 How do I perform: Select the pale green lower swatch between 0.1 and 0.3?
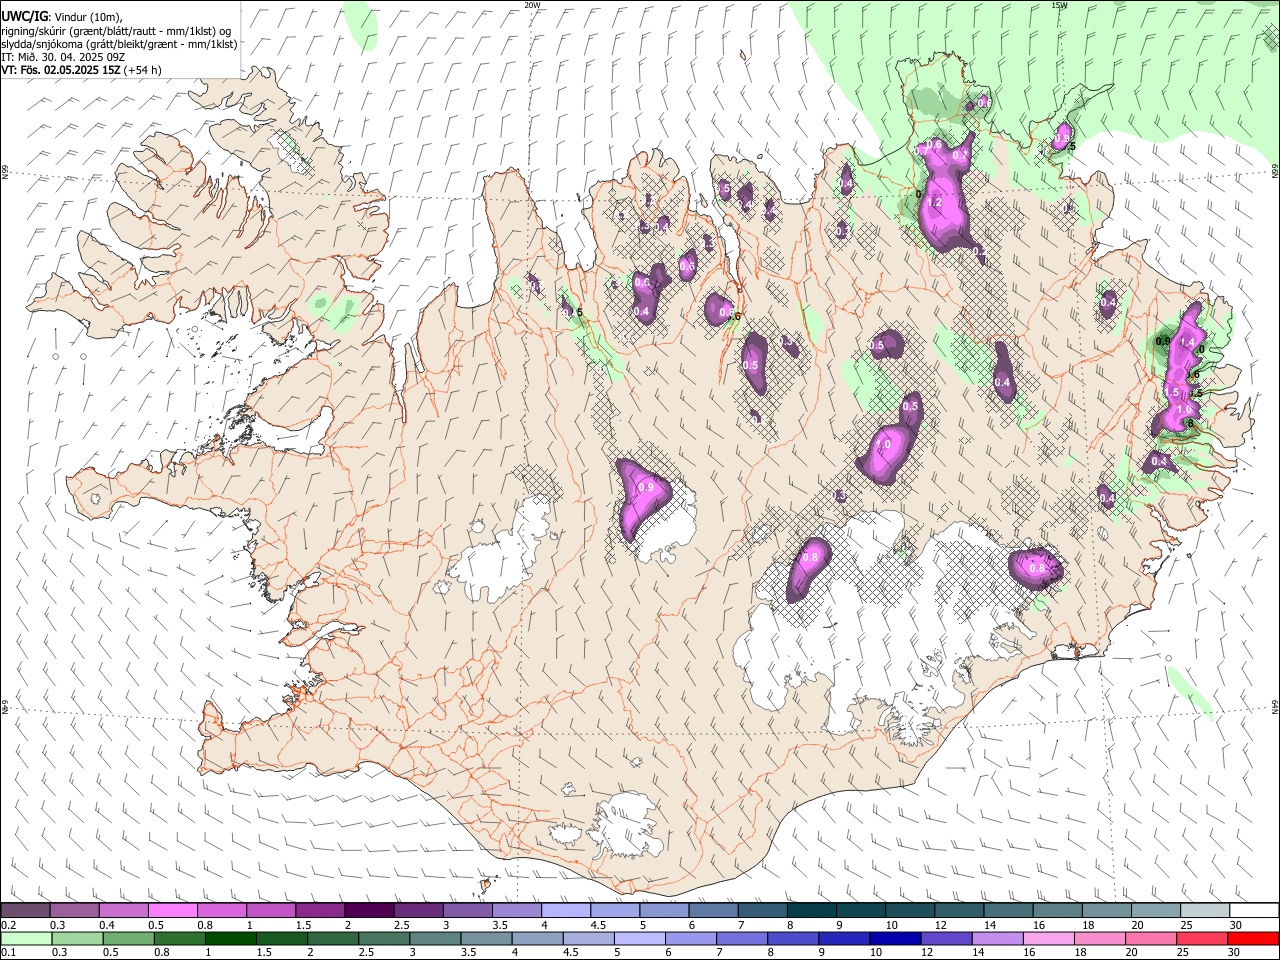pos(25,938)
